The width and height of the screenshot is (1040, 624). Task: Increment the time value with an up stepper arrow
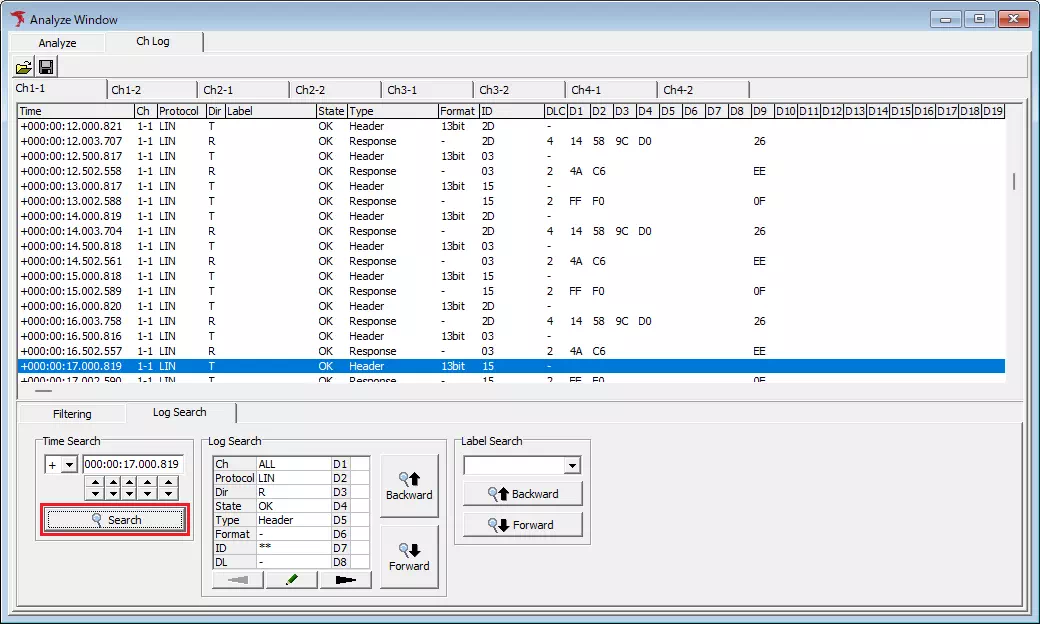click(x=96, y=482)
